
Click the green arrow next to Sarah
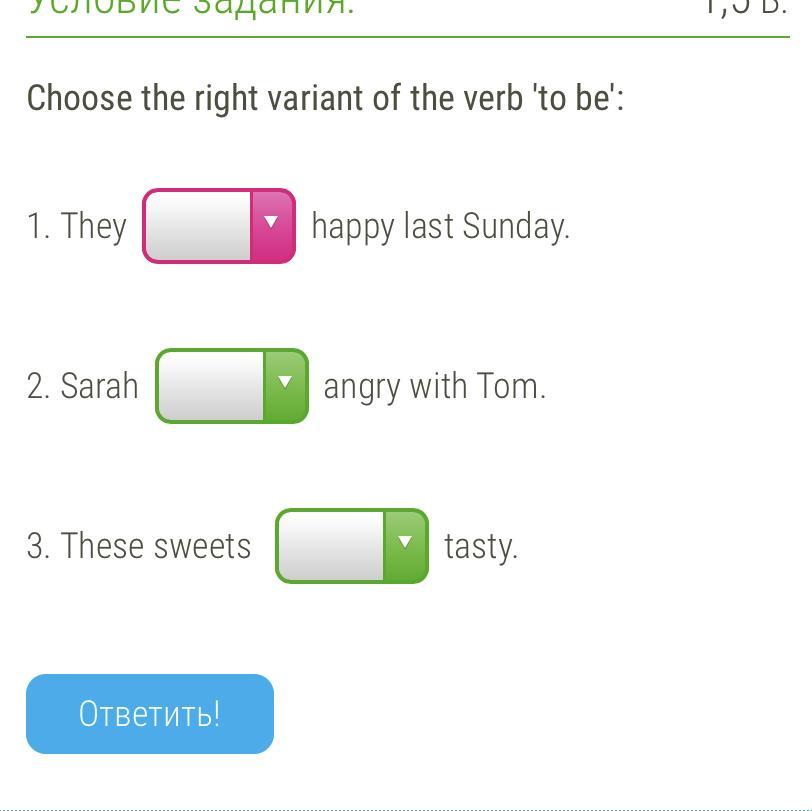click(285, 386)
